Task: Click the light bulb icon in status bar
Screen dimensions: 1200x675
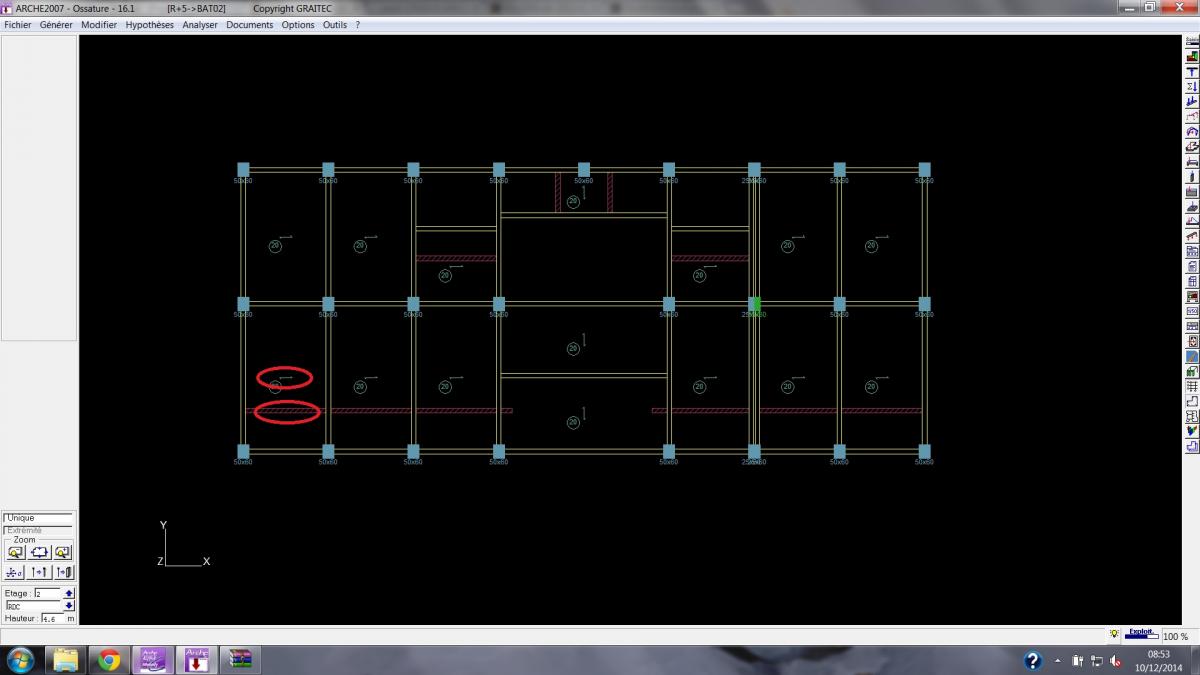Action: pos(1114,634)
